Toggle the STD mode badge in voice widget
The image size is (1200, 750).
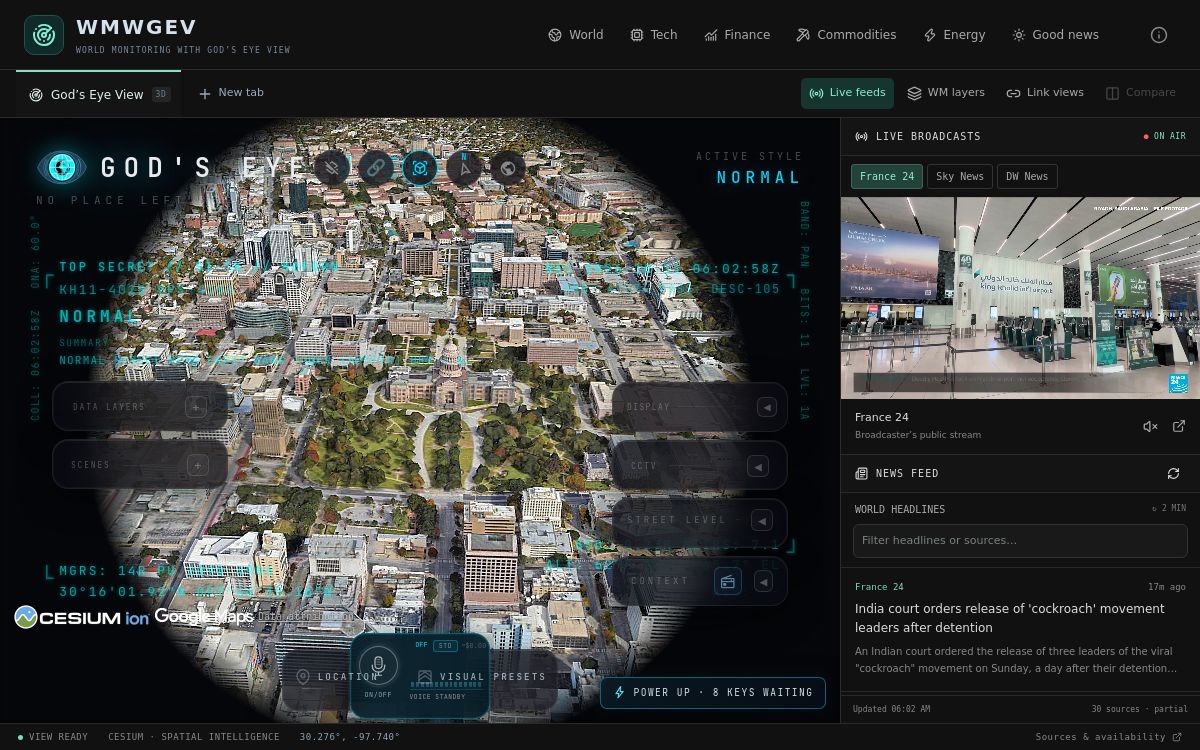445,645
